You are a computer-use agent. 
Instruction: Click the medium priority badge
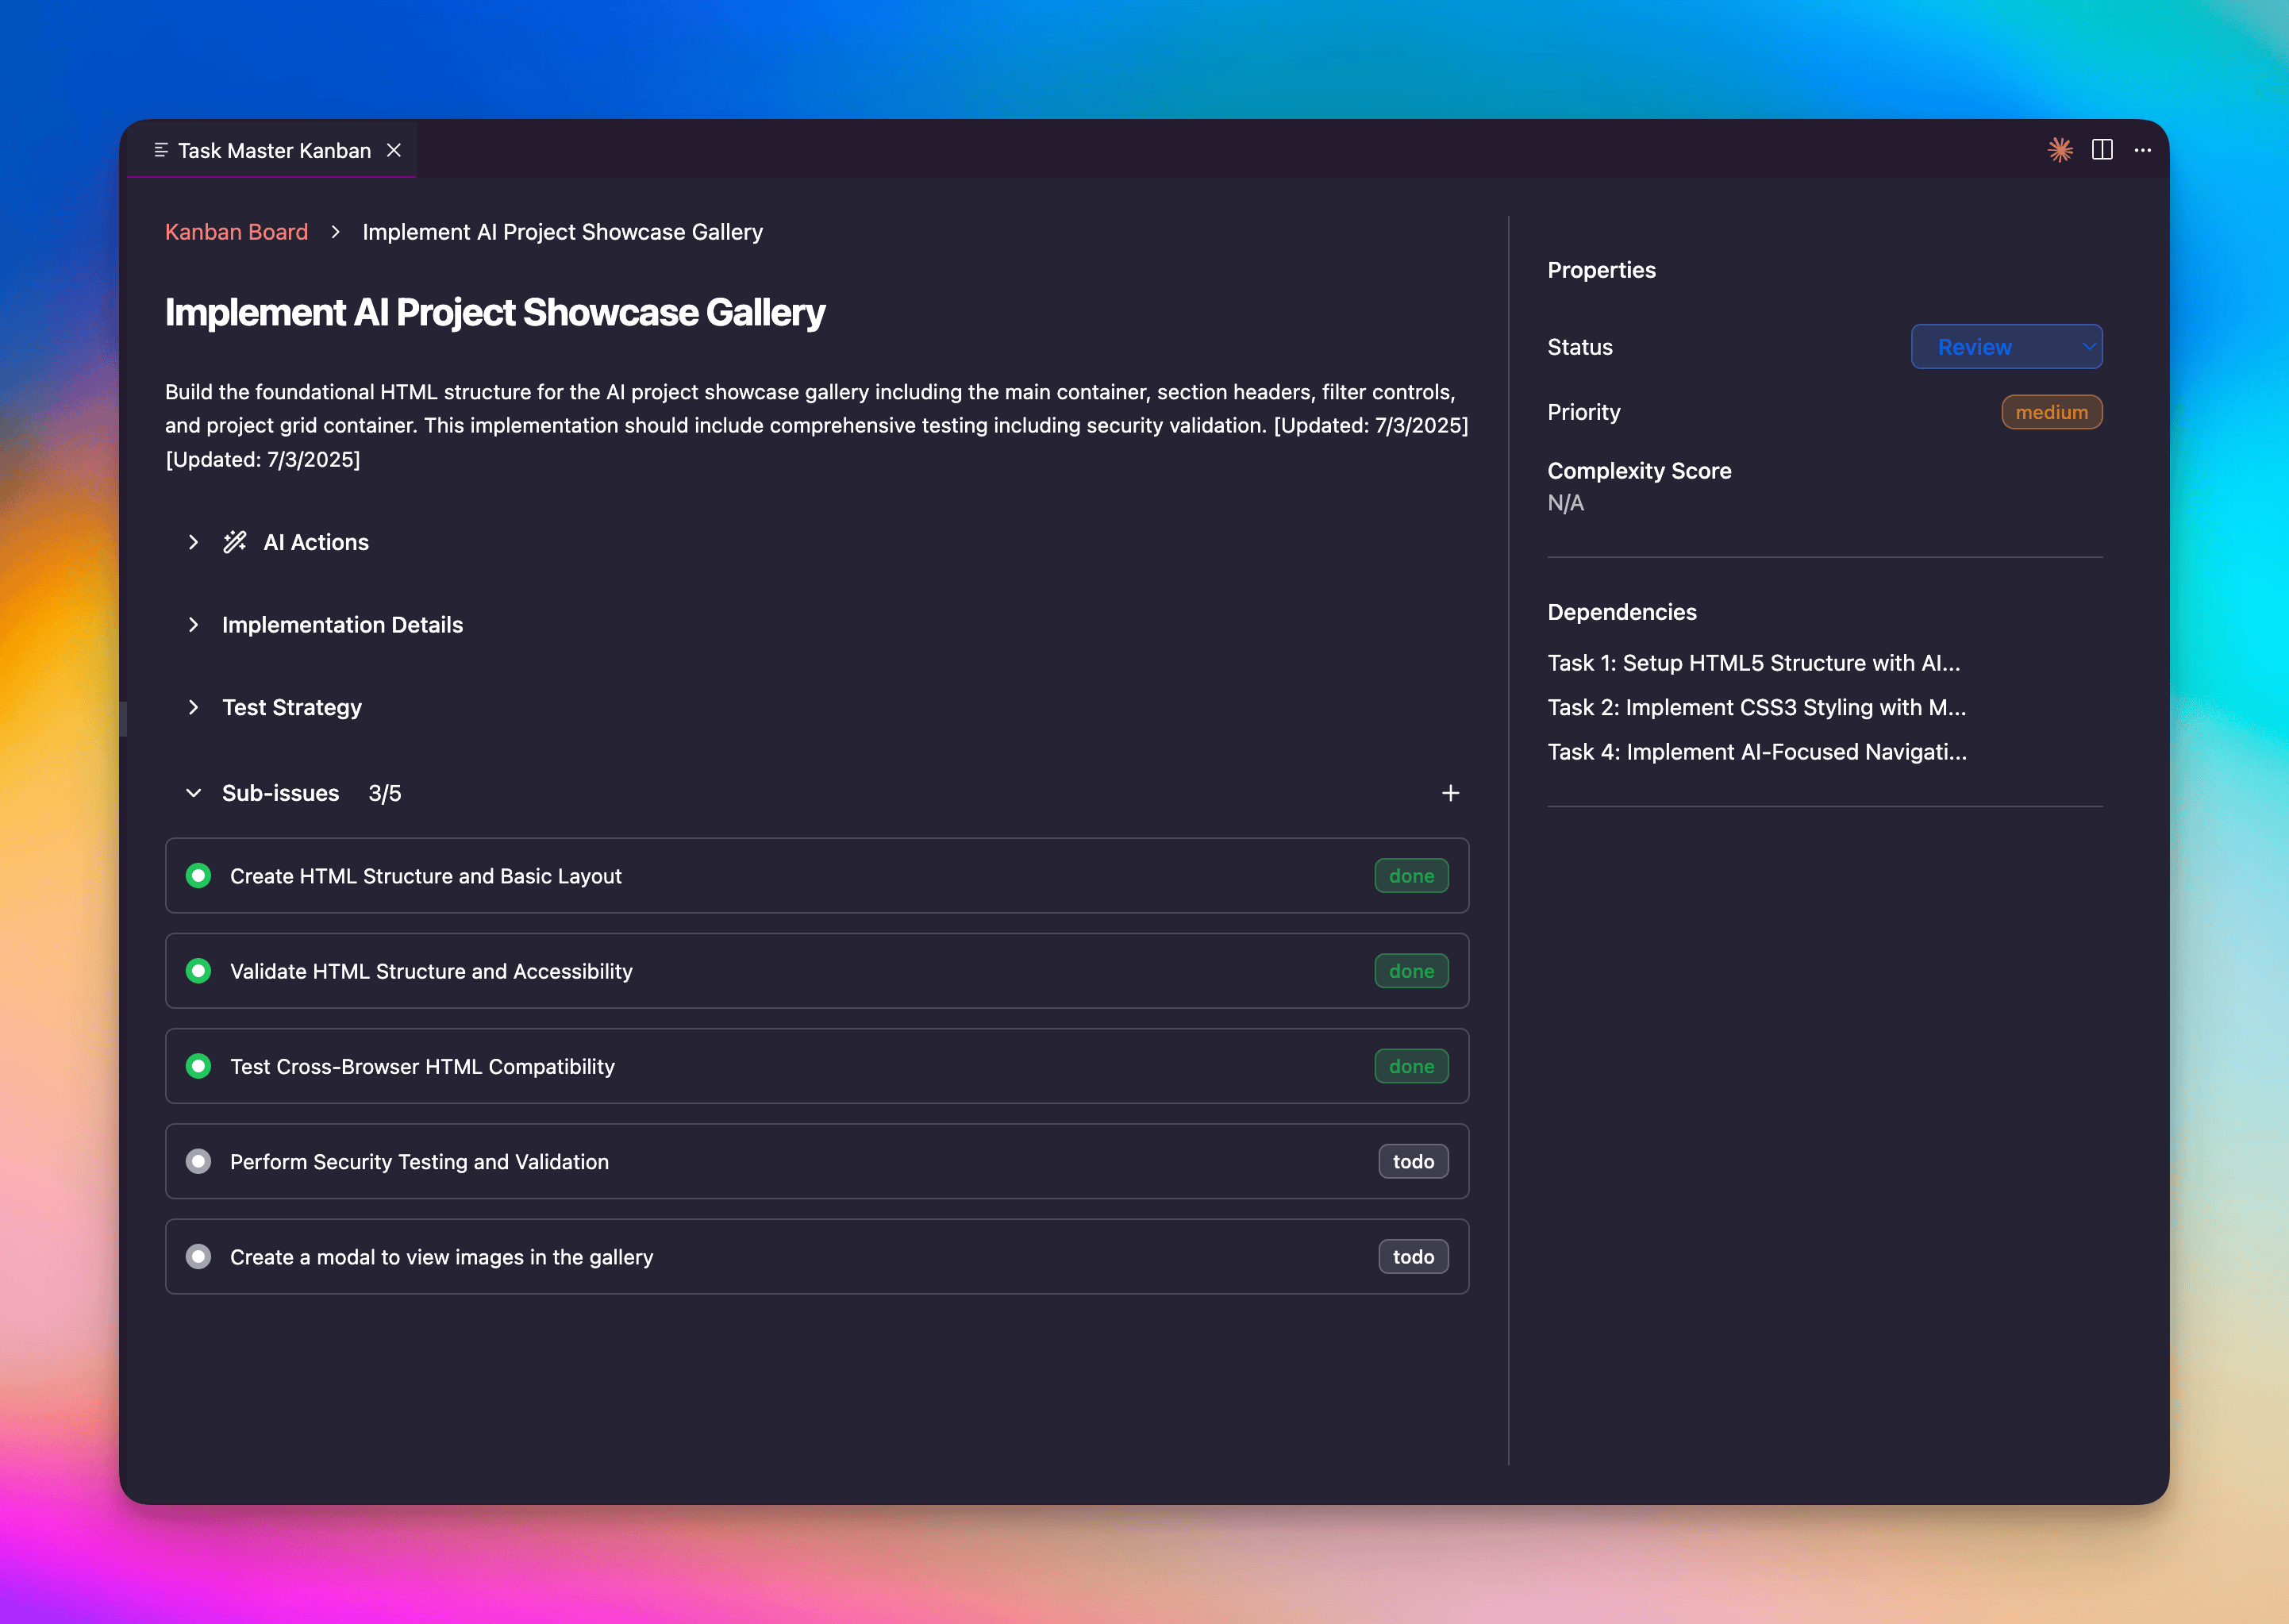[2051, 412]
